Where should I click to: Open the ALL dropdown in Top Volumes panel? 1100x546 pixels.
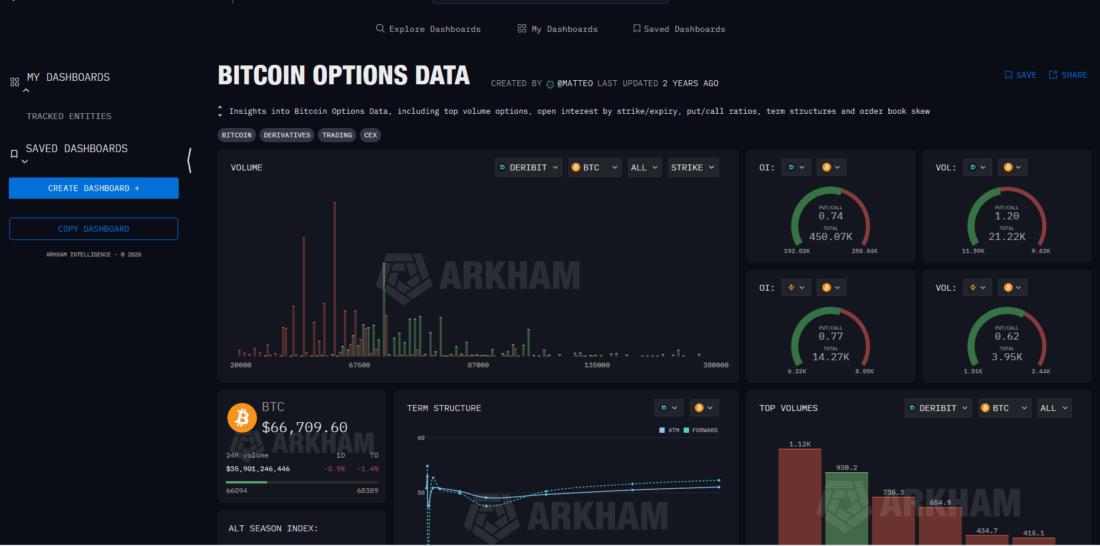[1054, 408]
